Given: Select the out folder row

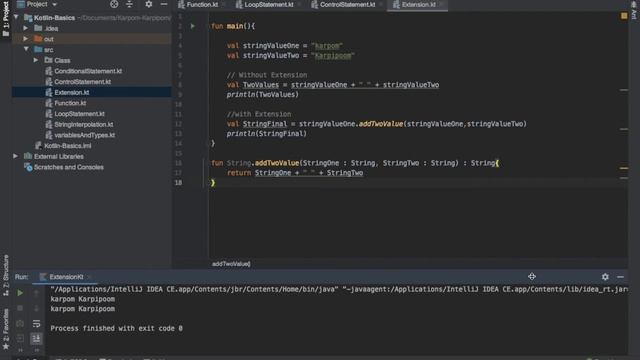Looking at the screenshot, I should click(x=91, y=39).
